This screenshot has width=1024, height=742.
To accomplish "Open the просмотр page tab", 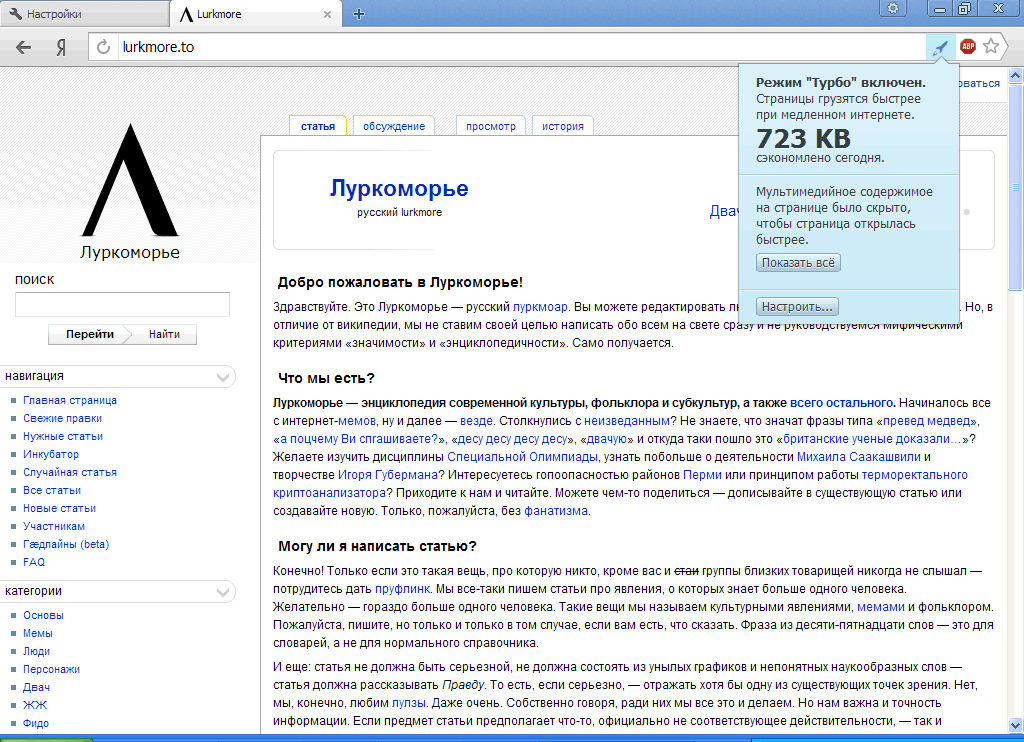I will [491, 126].
